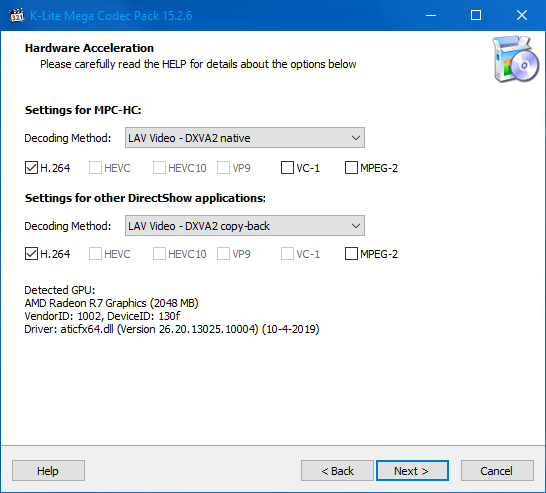Image resolution: width=546 pixels, height=493 pixels.
Task: Maximize the K-Lite installer window
Action: 476,15
